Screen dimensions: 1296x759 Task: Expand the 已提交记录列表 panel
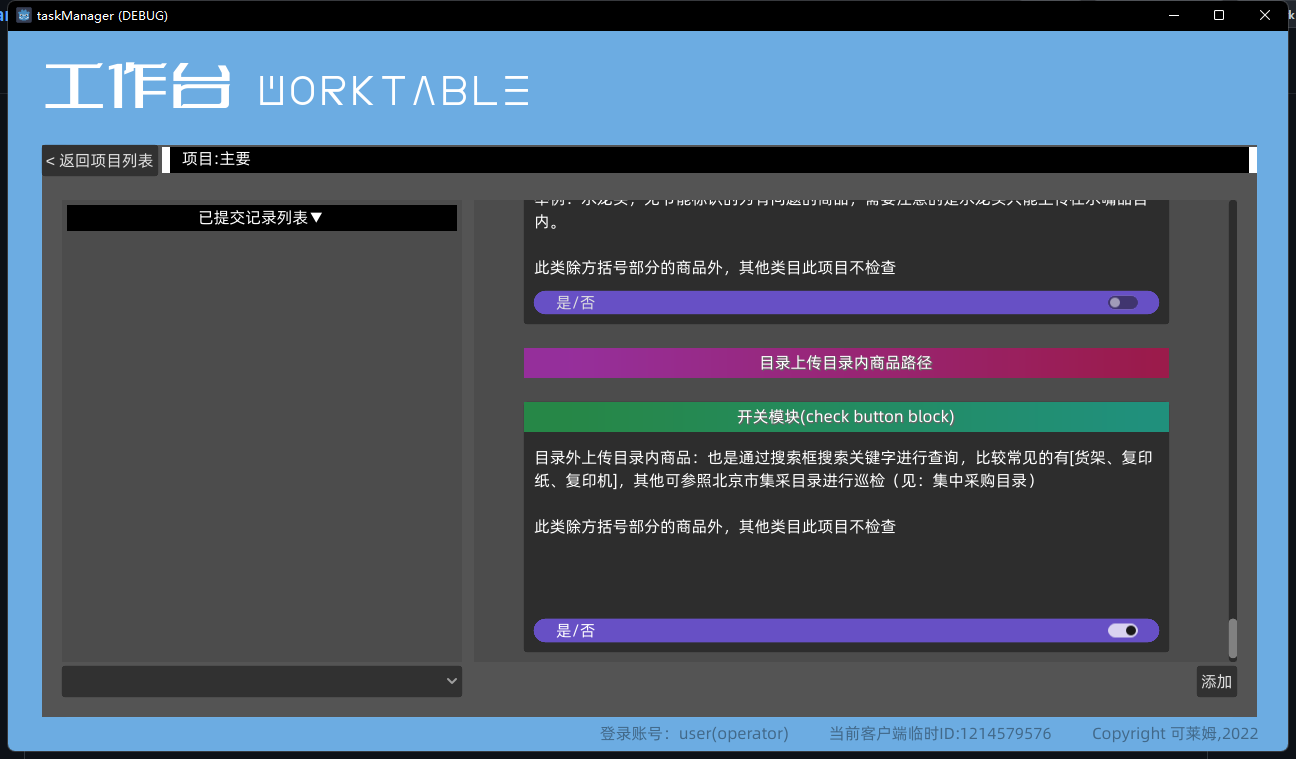261,218
